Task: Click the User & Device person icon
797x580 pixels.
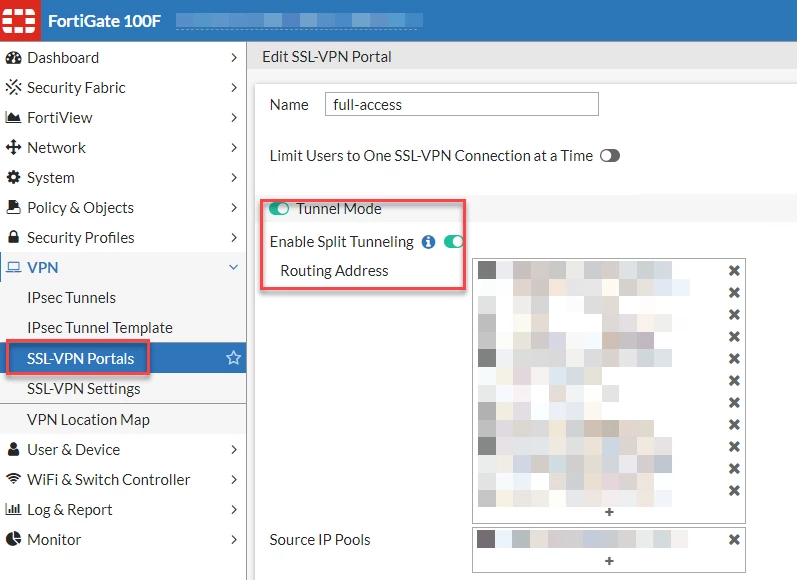Action: [14, 449]
